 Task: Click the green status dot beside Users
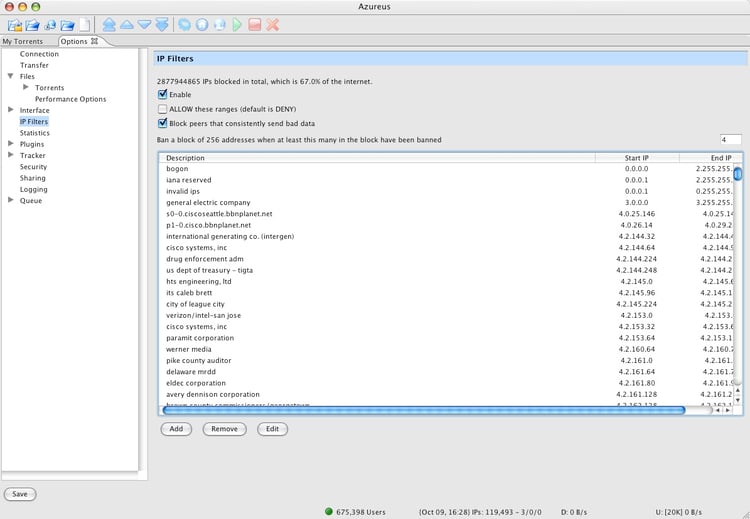(329, 511)
